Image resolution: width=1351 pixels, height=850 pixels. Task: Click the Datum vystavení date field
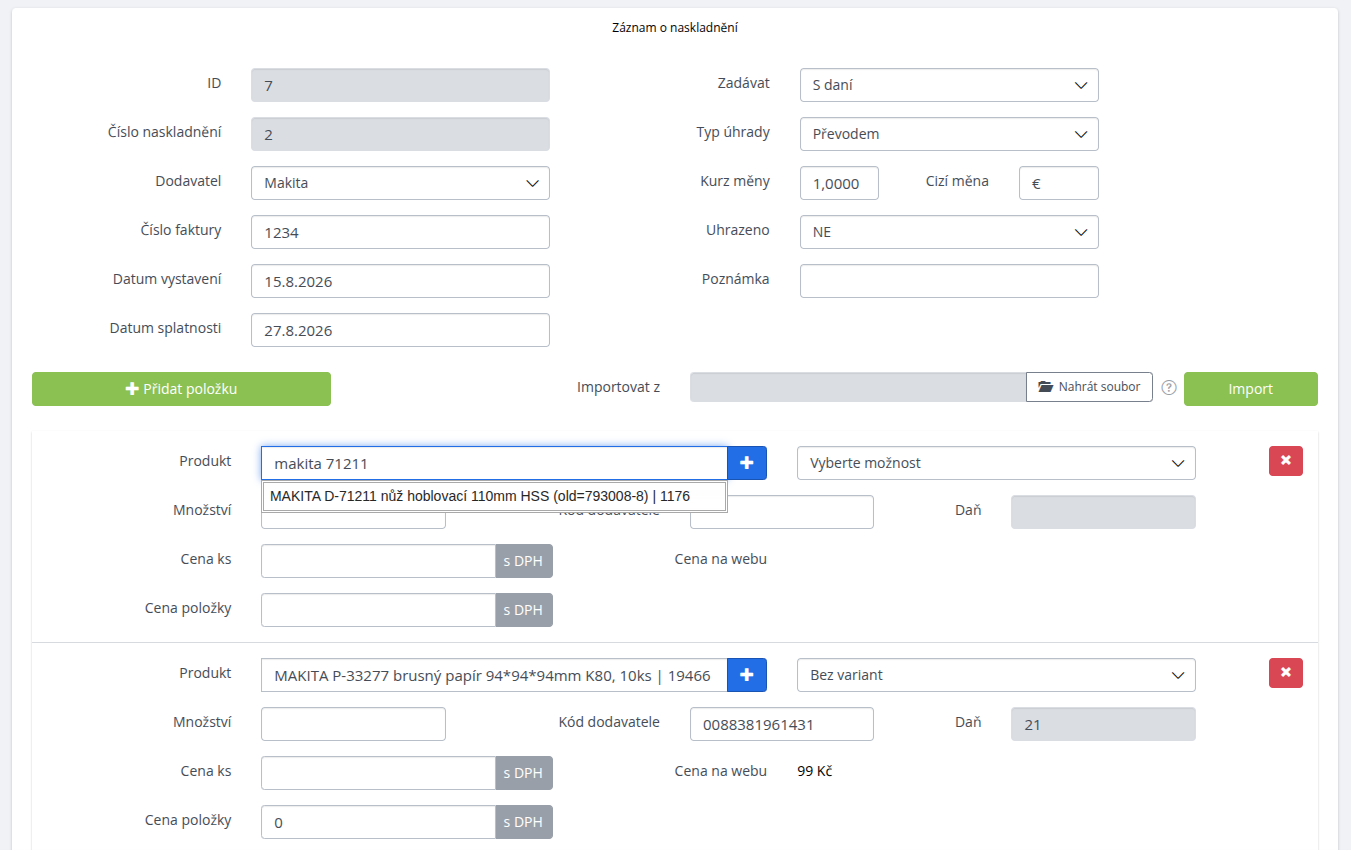[400, 281]
